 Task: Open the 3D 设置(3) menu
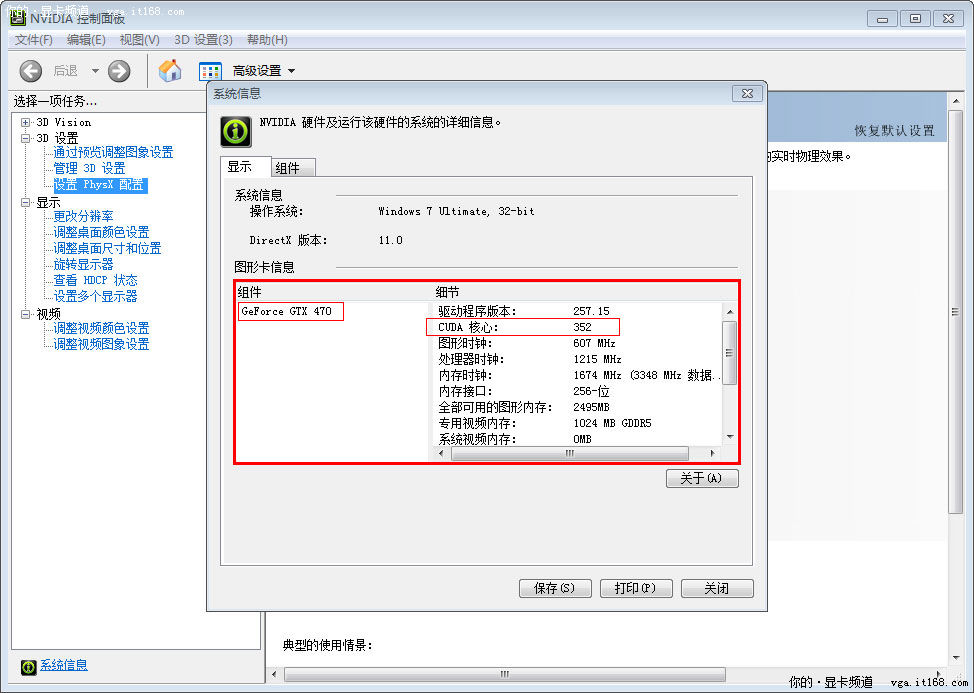(203, 40)
